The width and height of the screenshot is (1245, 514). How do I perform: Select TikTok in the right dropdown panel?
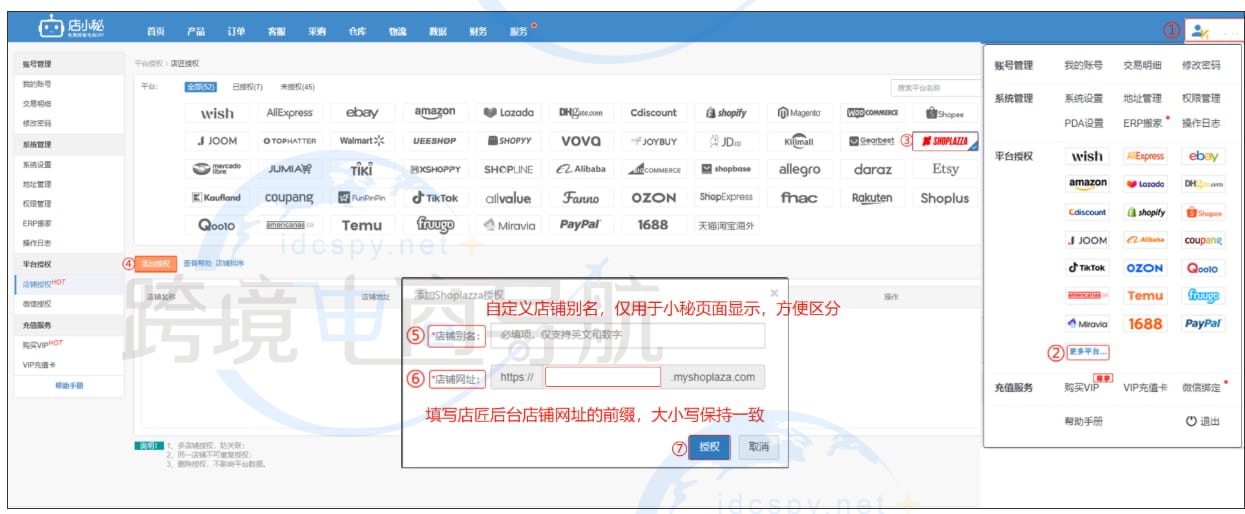[x=1087, y=268]
